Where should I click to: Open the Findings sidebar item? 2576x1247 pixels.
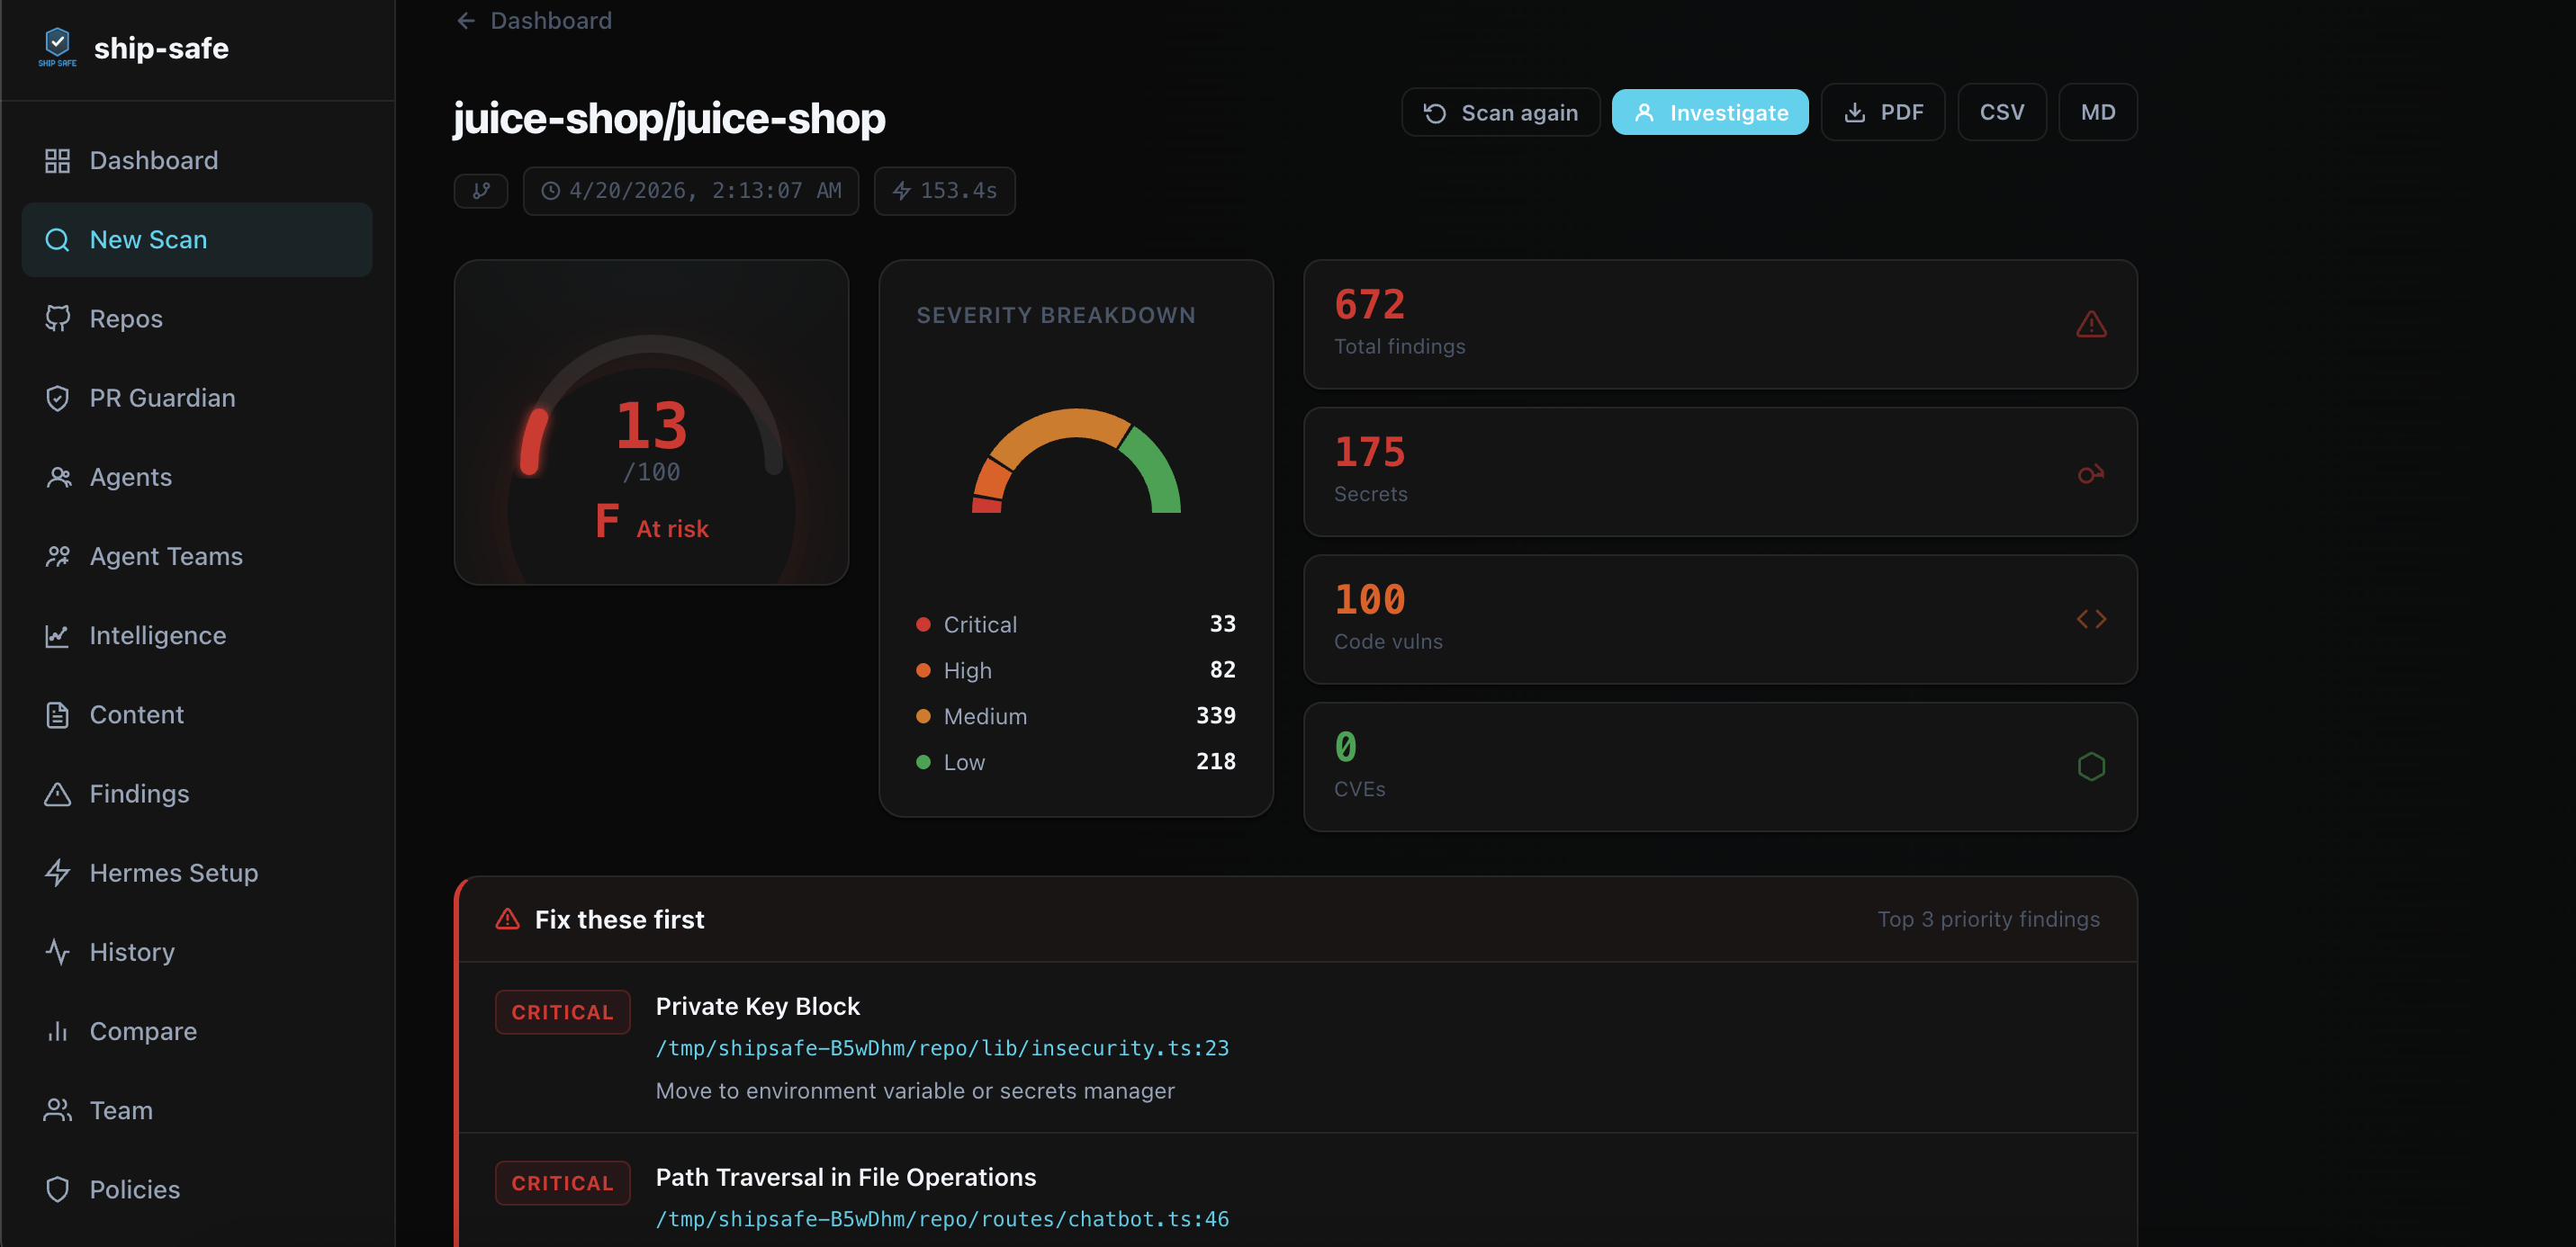click(197, 794)
